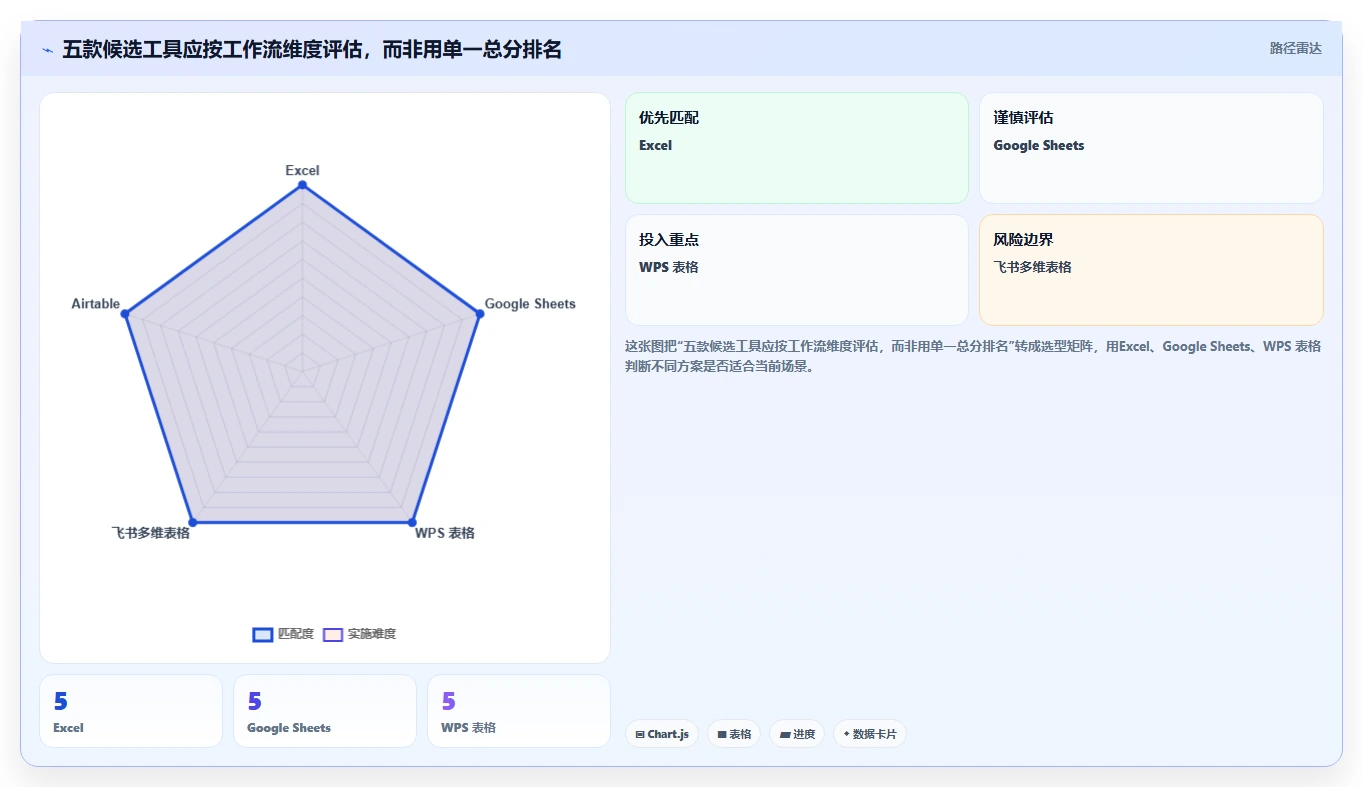The image size is (1363, 787).
Task: Open the 优先匹配 Excel card
Action: (x=797, y=148)
